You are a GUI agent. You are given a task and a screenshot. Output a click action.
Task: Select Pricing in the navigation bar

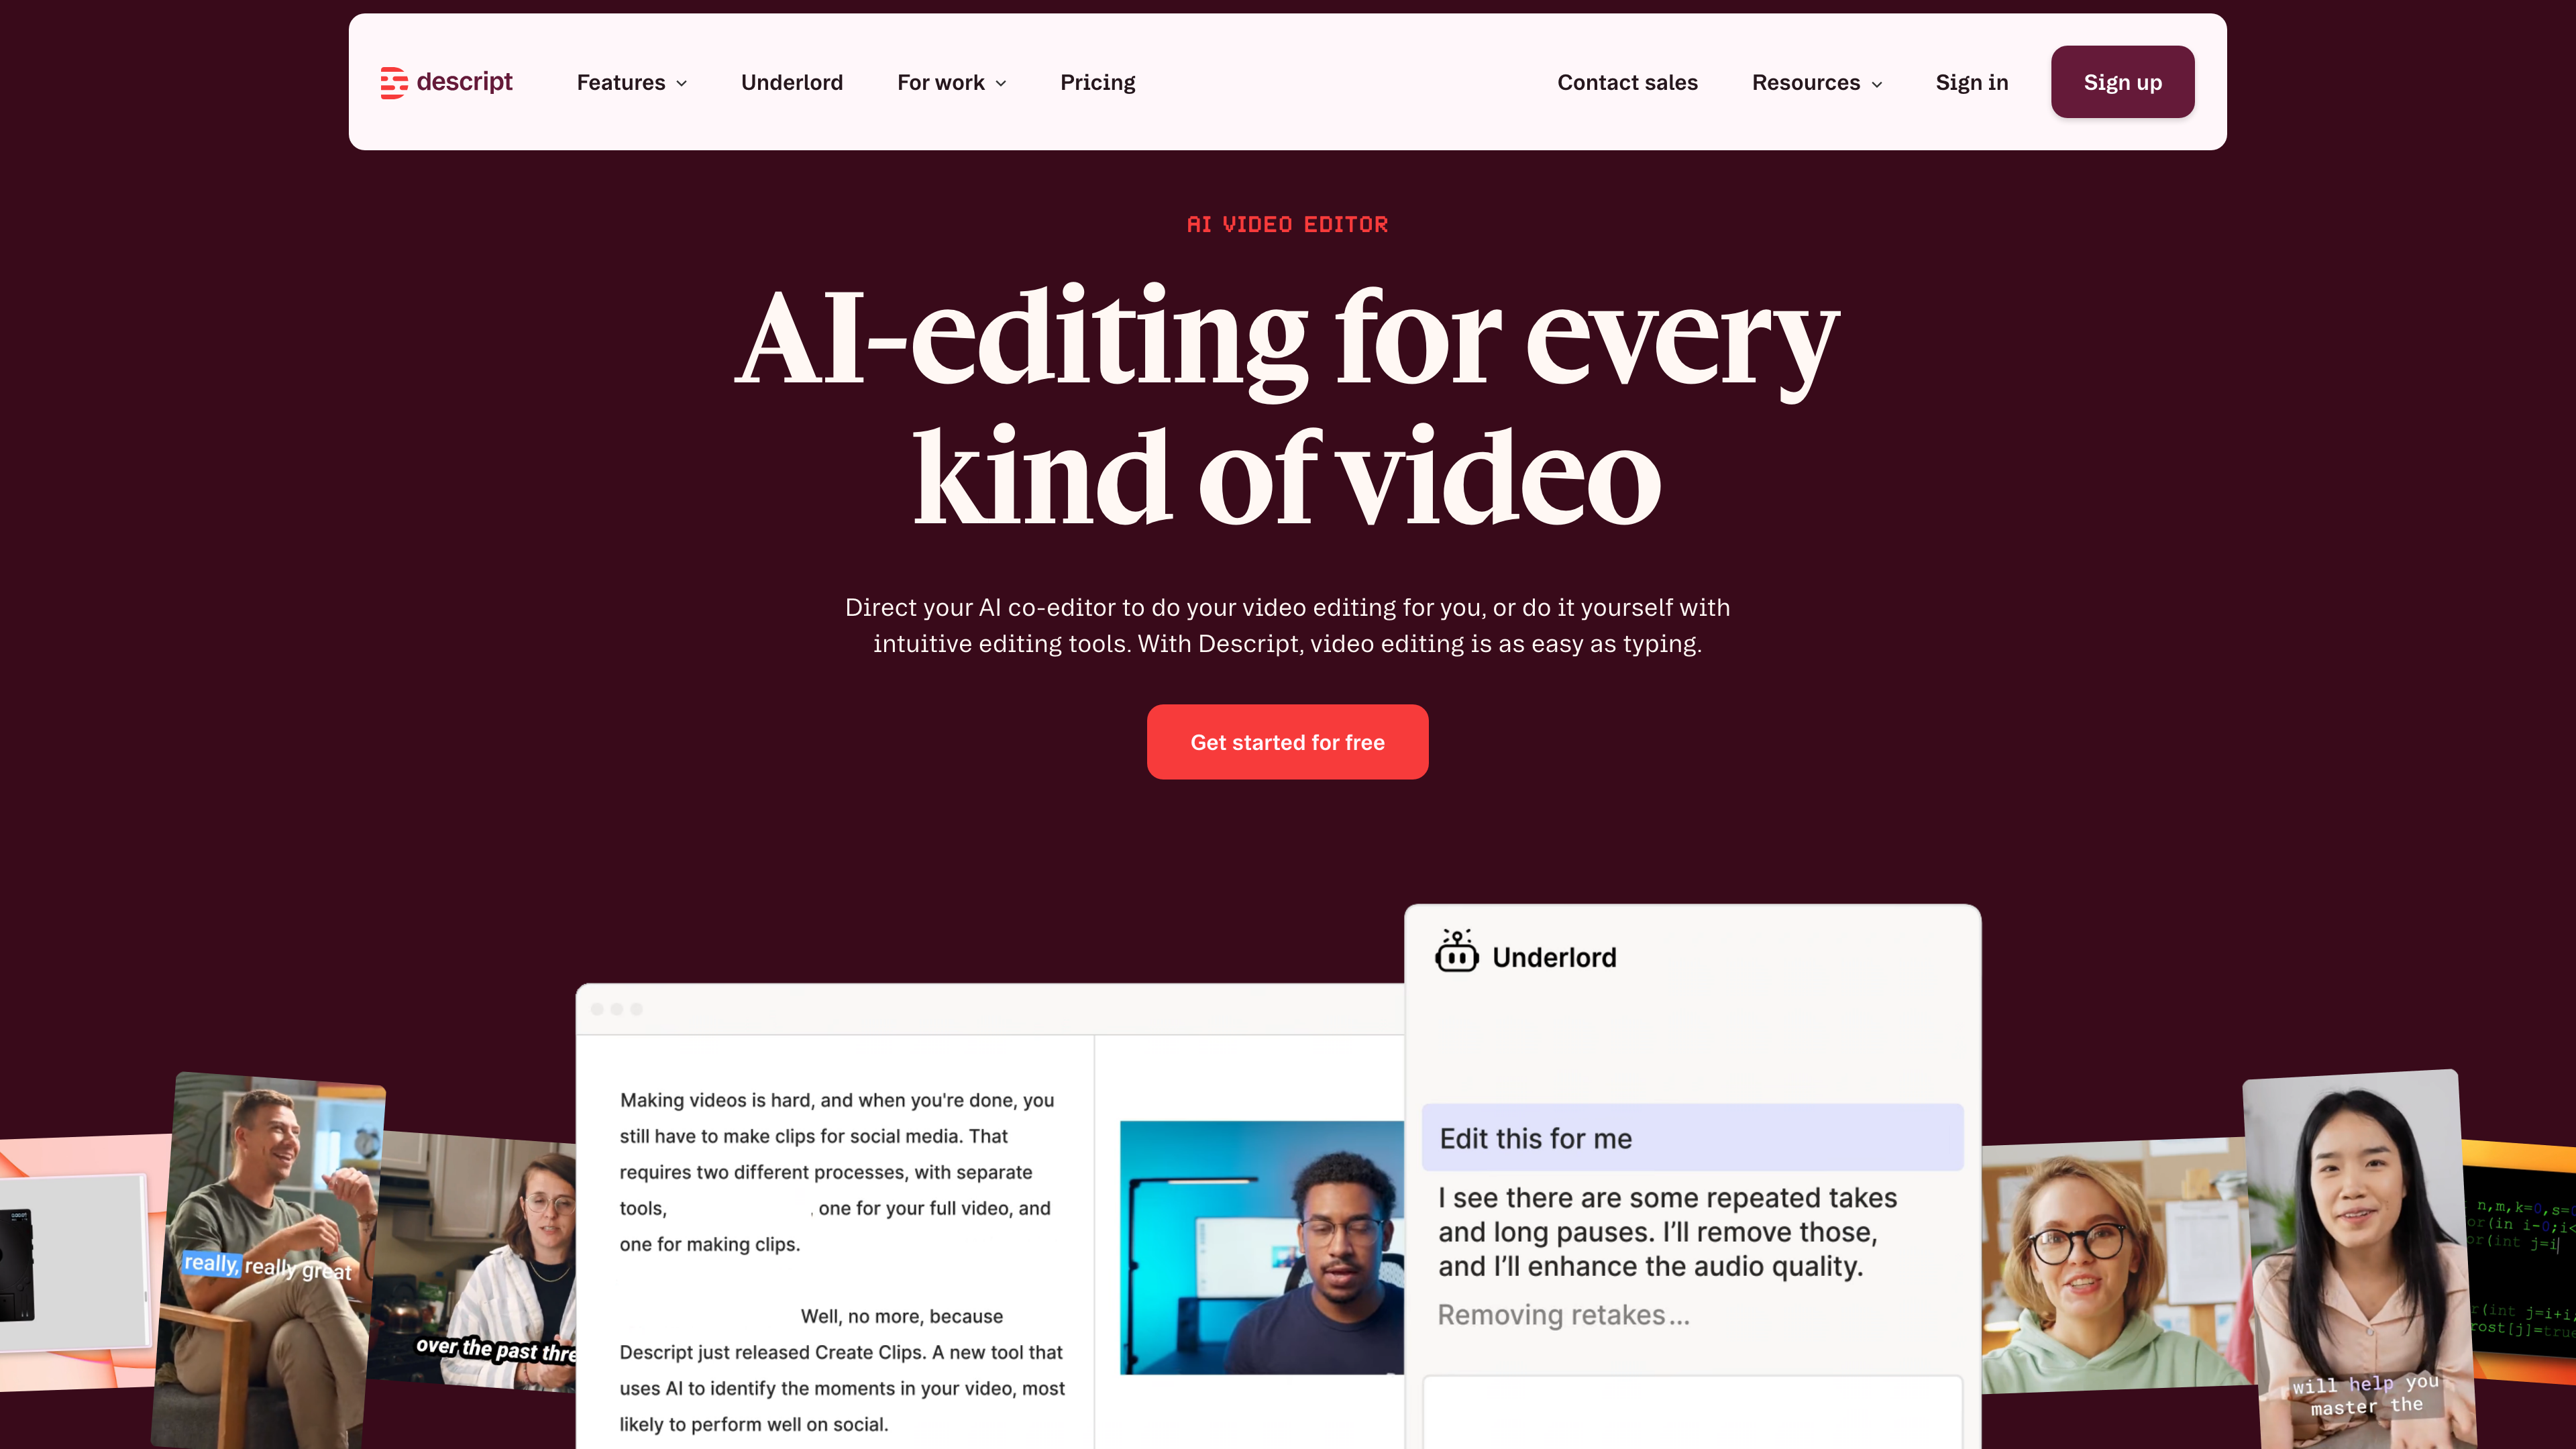click(1097, 82)
